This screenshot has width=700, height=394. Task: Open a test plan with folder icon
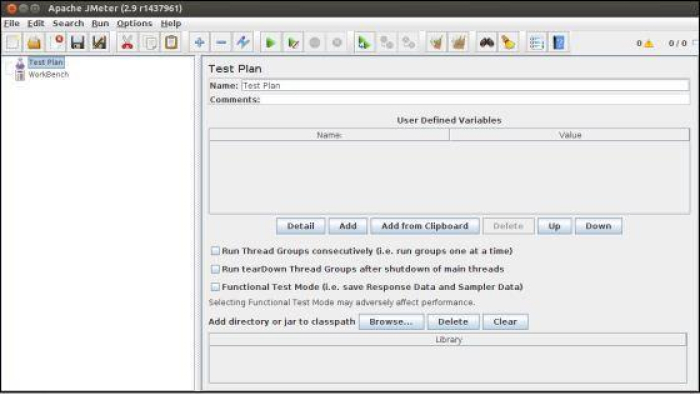pyautogui.click(x=34, y=42)
